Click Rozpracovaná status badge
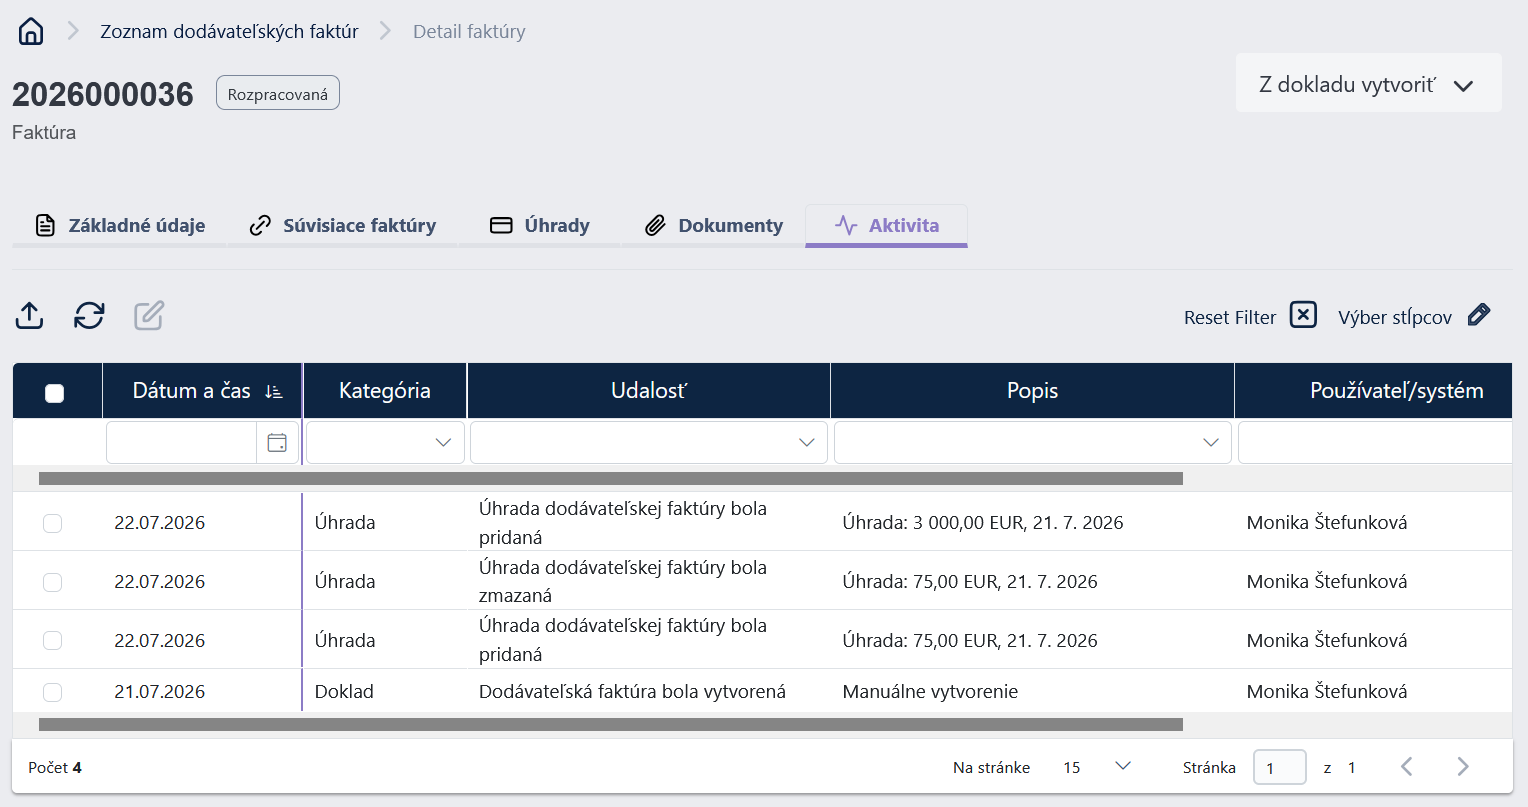1528x807 pixels. 278,93
